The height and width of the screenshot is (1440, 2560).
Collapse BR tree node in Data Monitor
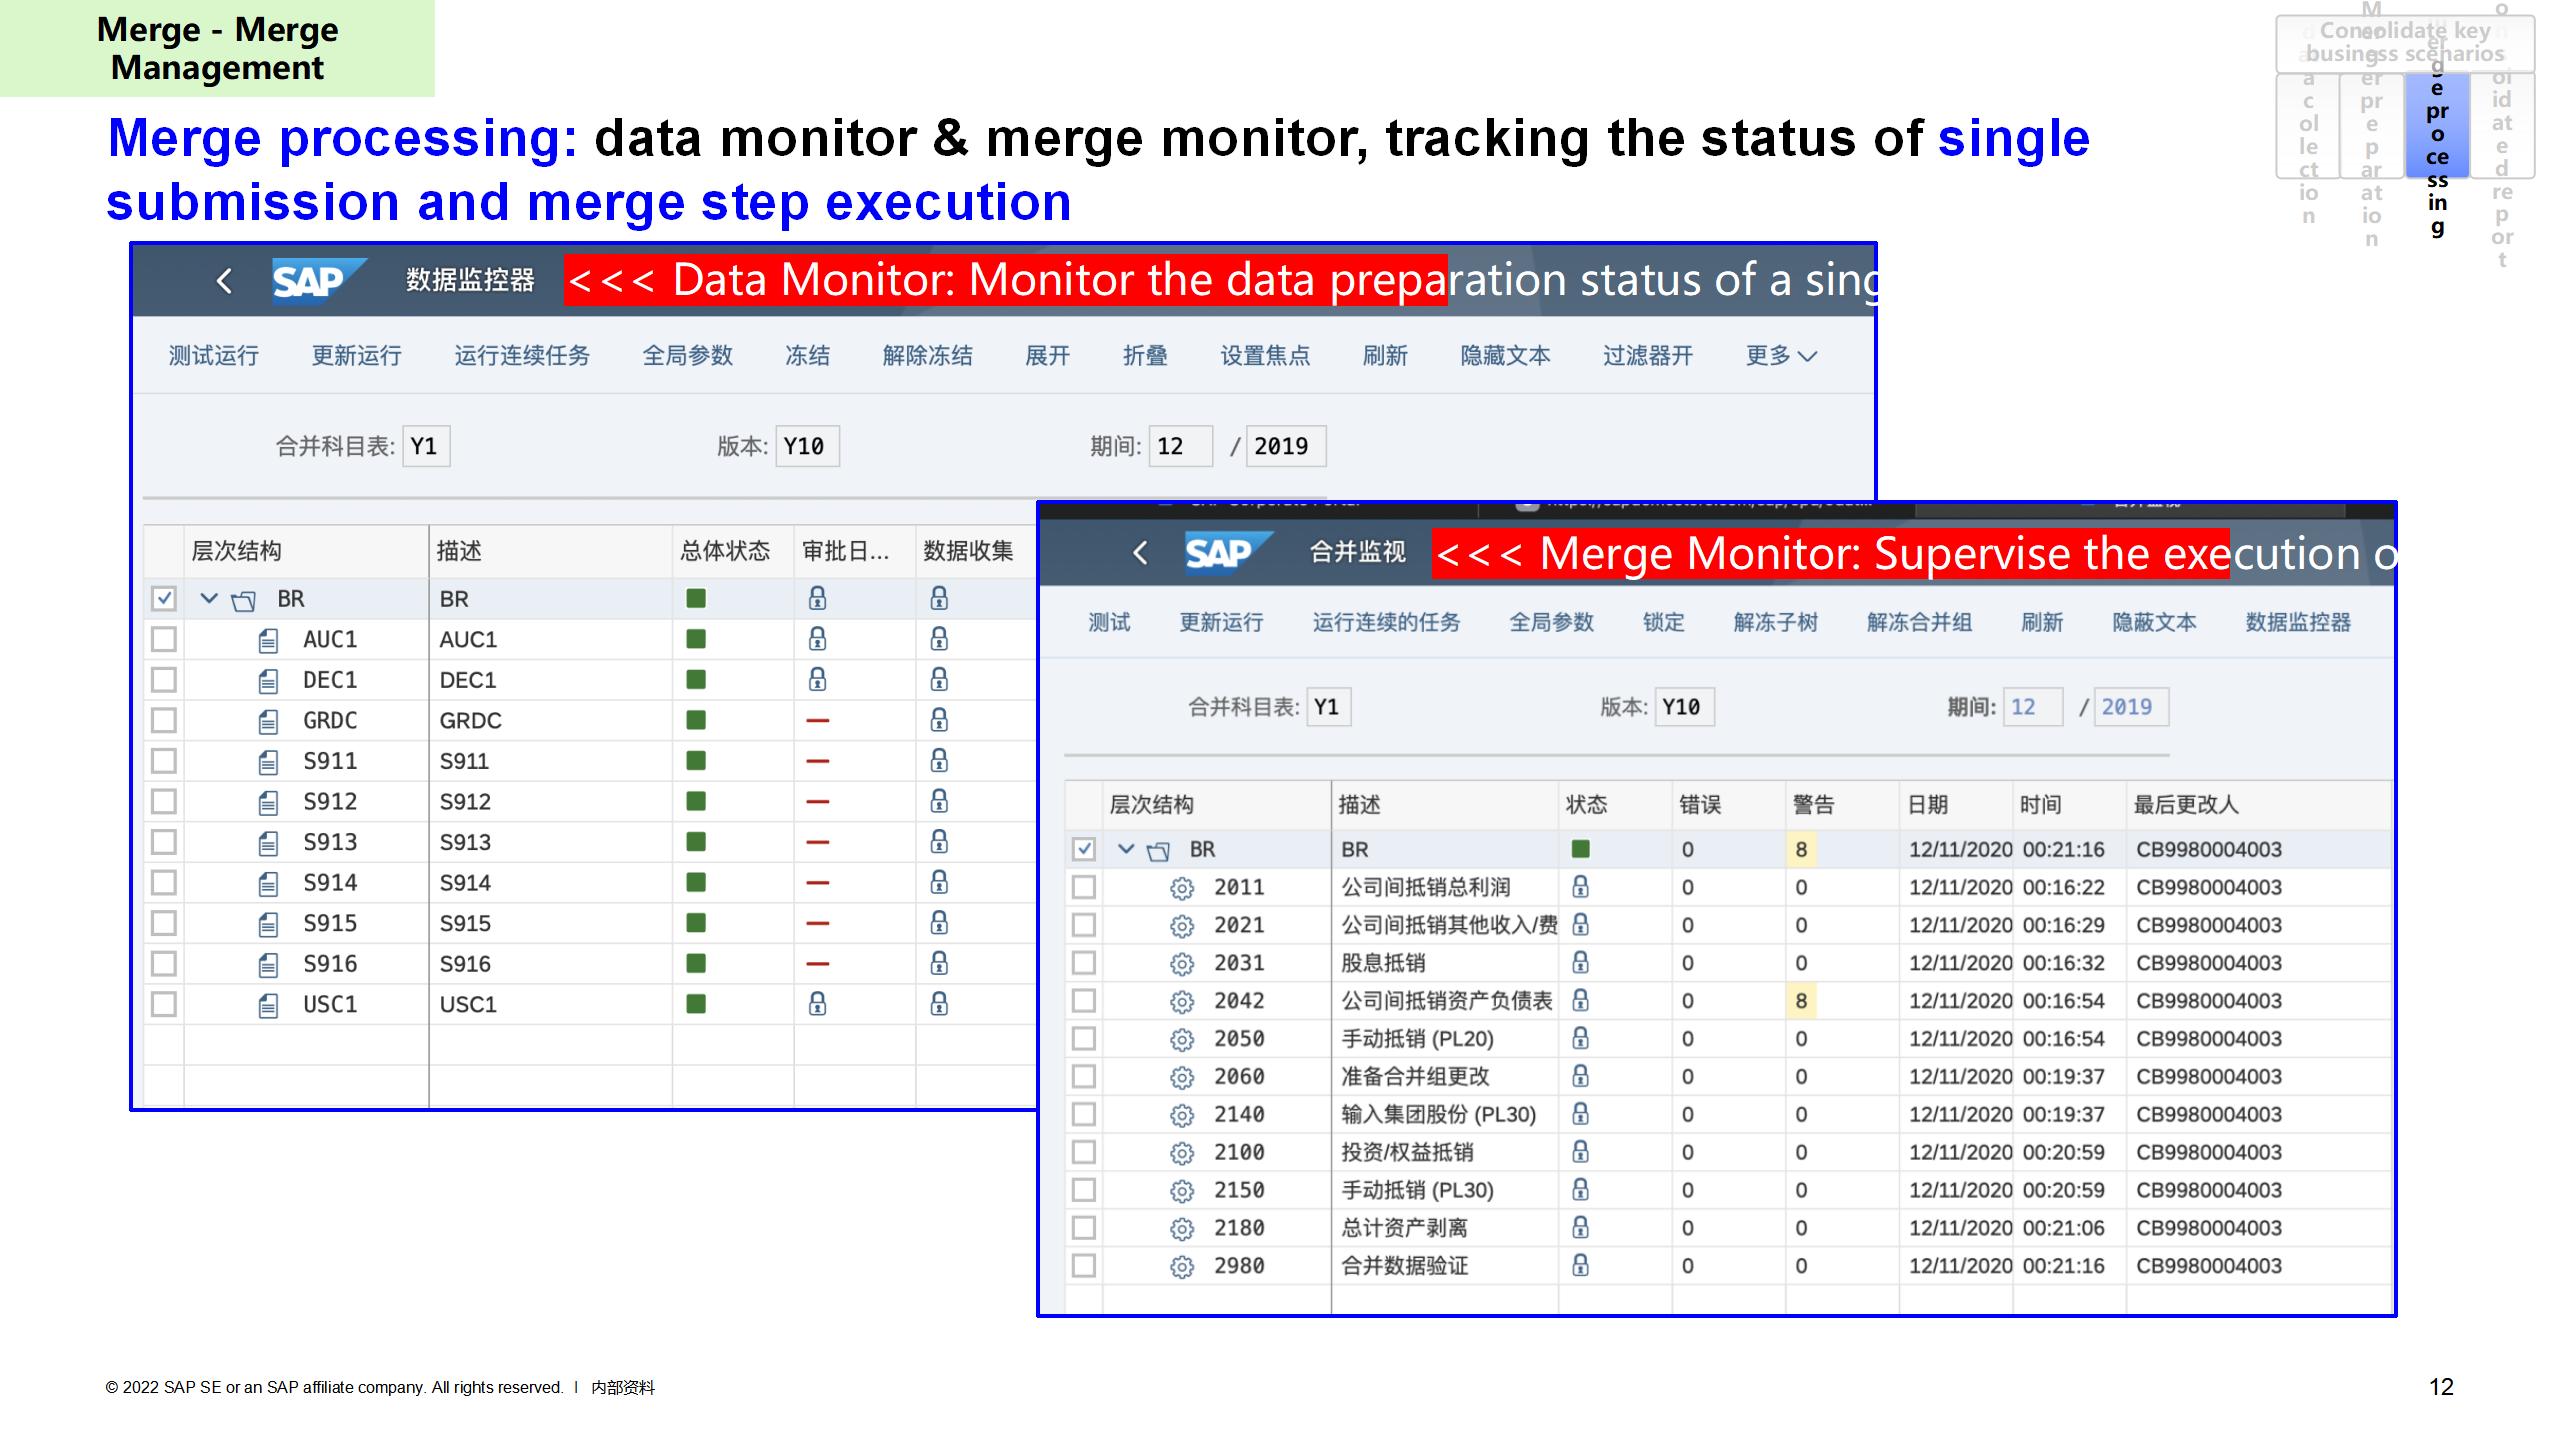point(209,599)
